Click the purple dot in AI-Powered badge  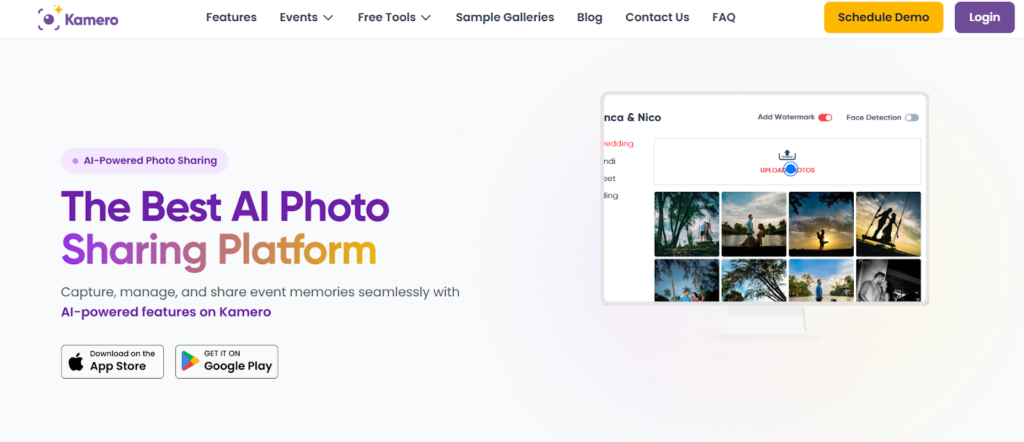[x=75, y=161]
